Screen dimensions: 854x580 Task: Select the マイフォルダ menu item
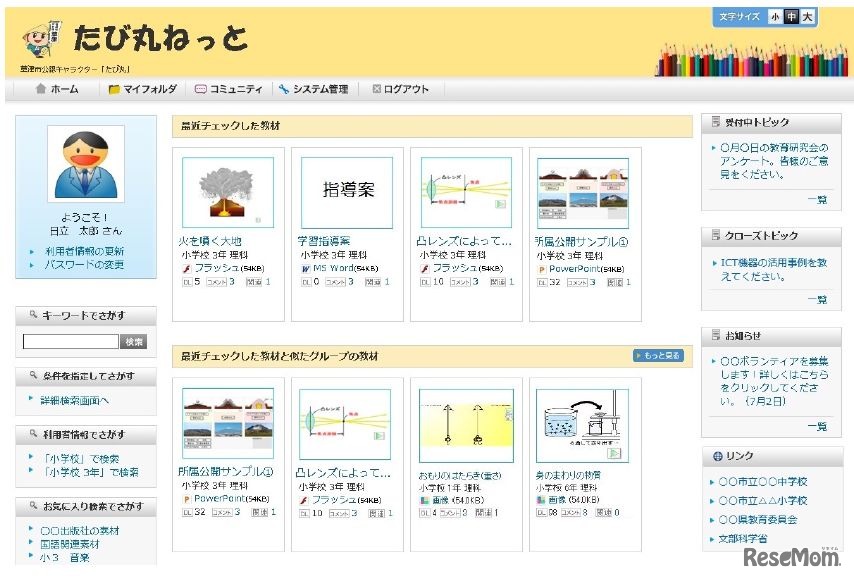pyautogui.click(x=140, y=88)
